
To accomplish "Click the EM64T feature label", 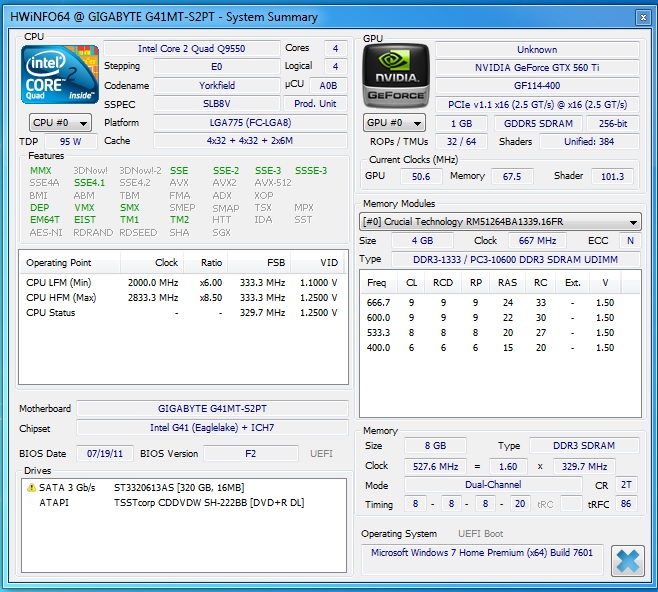I will click(x=45, y=220).
